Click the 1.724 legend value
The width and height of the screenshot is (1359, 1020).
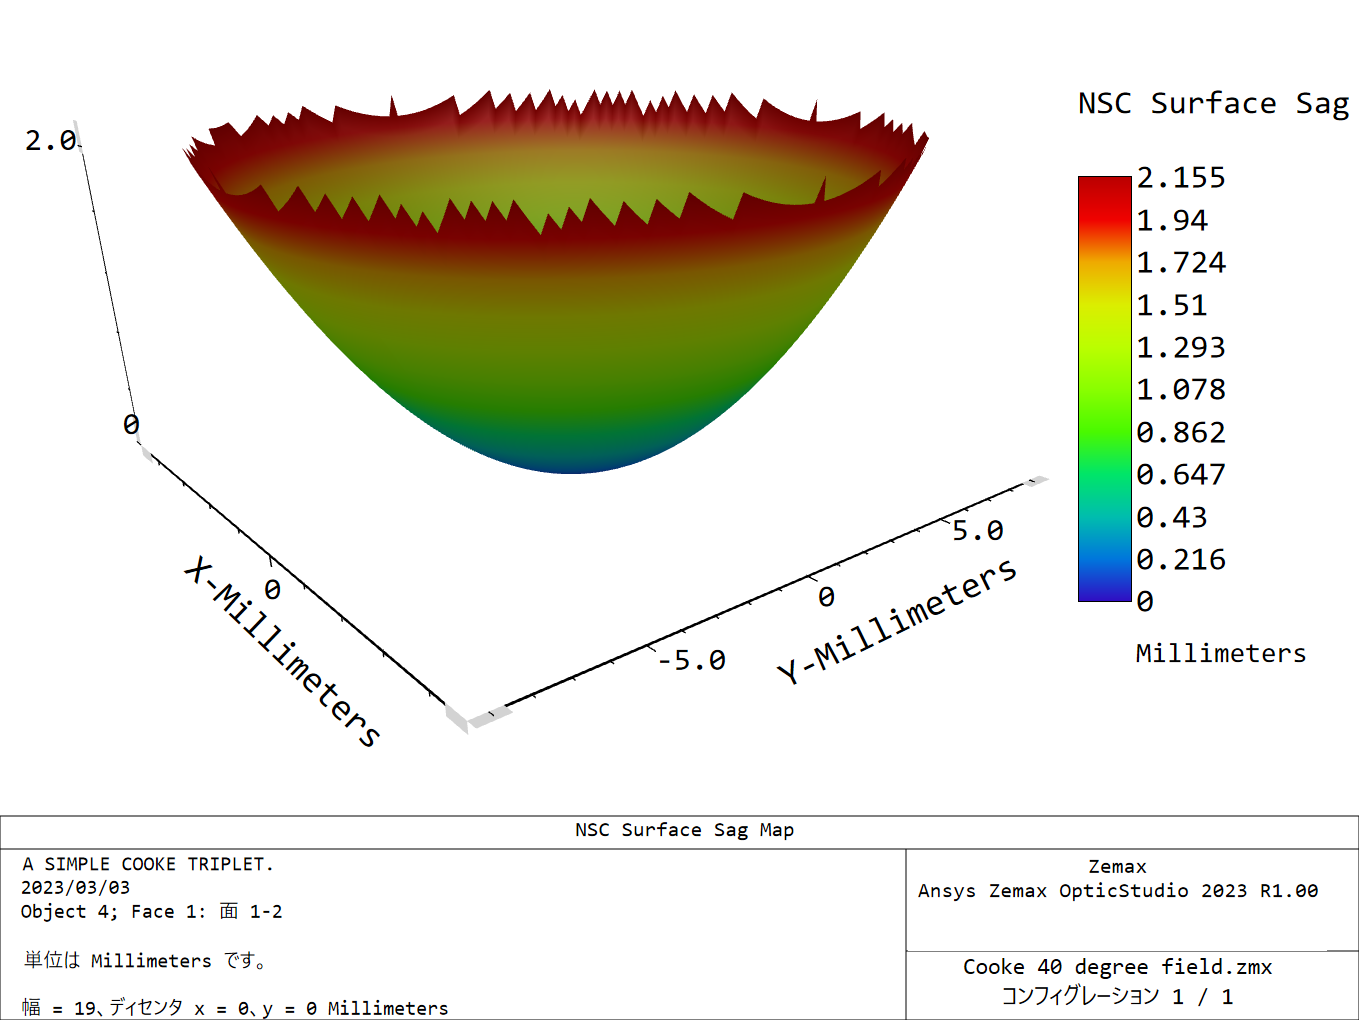tap(1181, 263)
